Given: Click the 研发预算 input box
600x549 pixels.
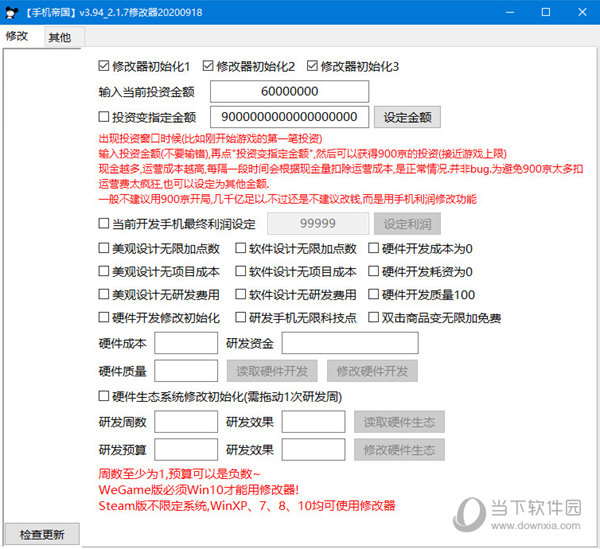Looking at the screenshot, I should click(186, 450).
